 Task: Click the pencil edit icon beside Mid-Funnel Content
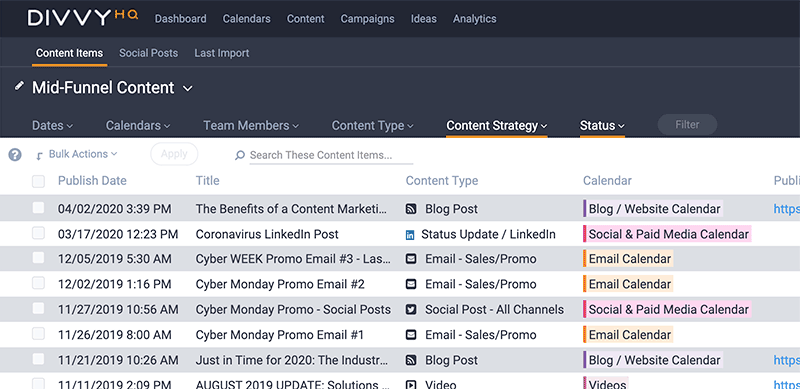[19, 86]
